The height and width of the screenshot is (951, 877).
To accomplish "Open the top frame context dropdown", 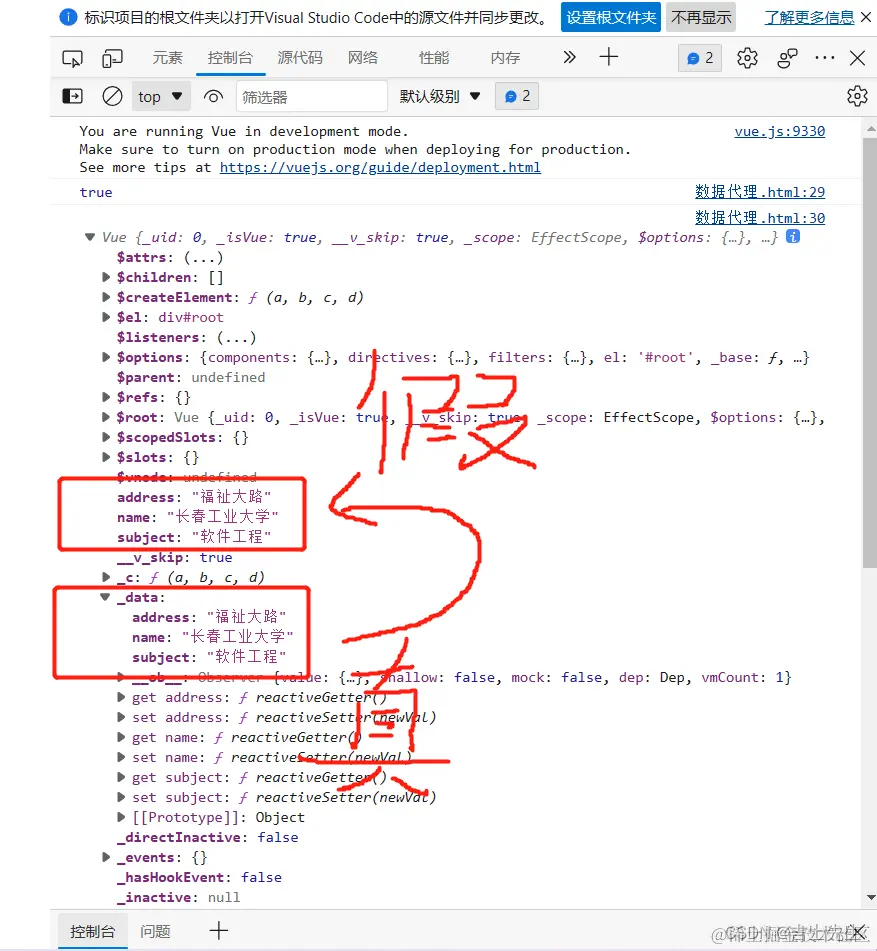I will 160,96.
